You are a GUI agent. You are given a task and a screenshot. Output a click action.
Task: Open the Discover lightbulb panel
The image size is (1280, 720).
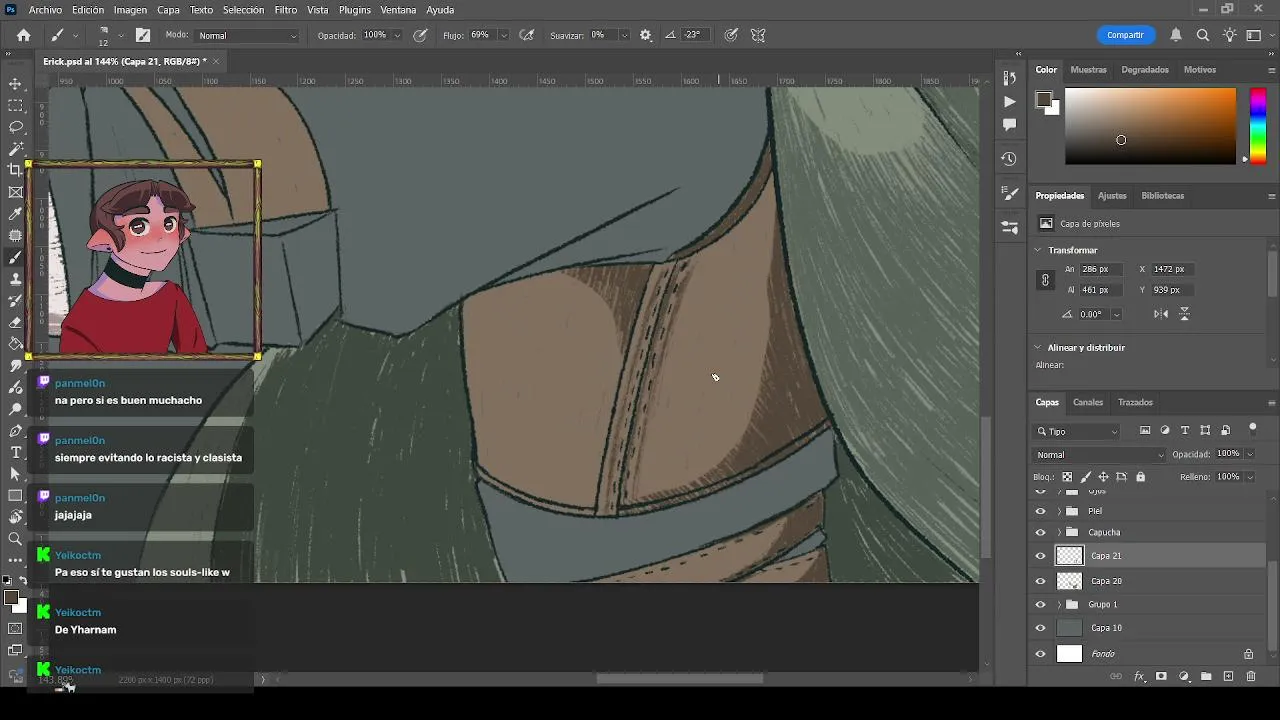(1230, 35)
